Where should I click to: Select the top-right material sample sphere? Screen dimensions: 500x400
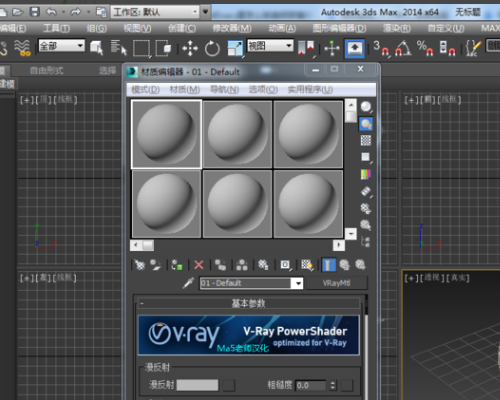coord(308,134)
